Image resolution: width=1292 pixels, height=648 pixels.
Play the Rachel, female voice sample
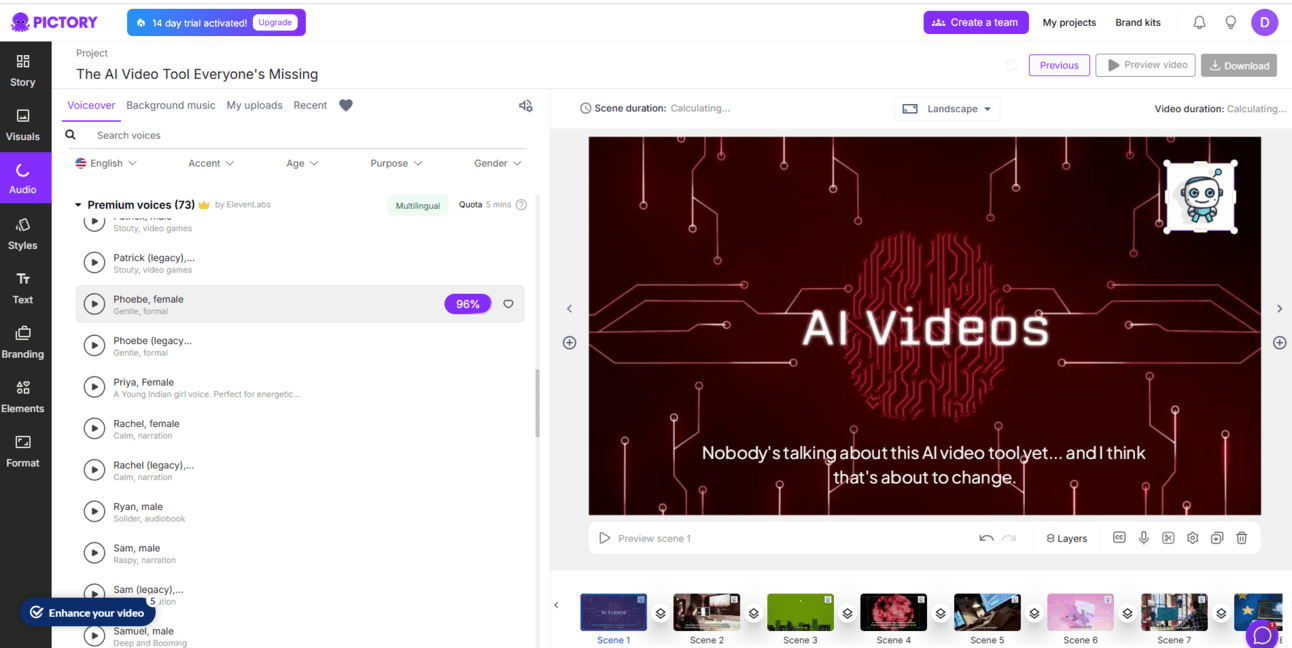tap(94, 428)
